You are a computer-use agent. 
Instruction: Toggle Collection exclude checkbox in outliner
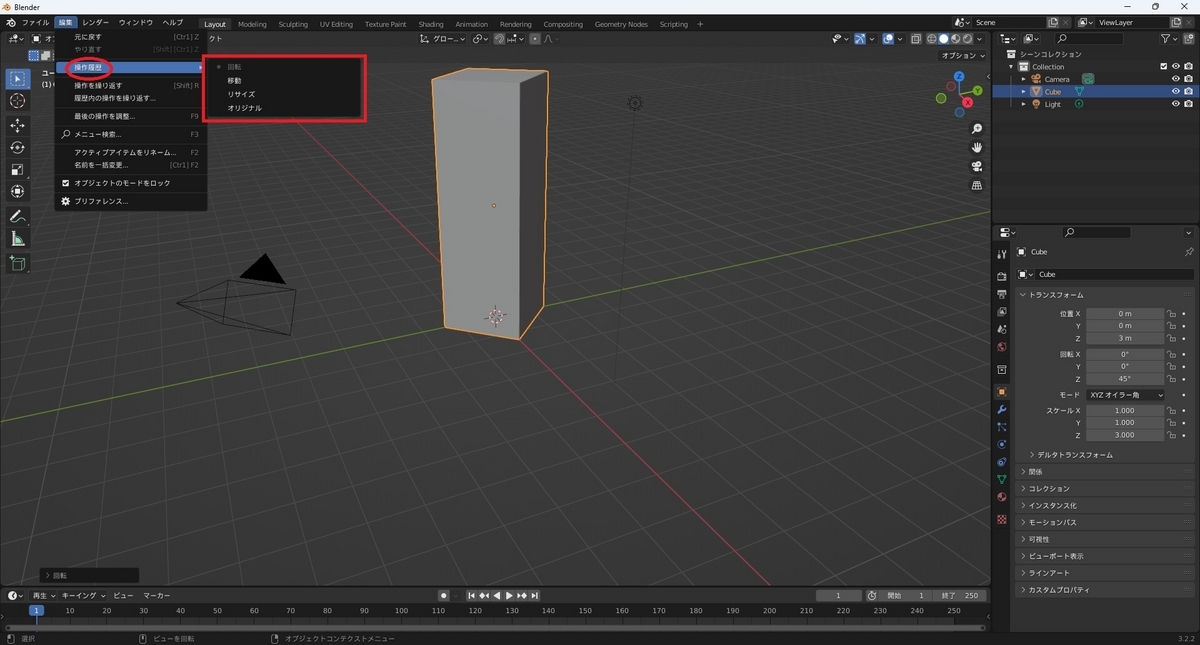point(1163,66)
